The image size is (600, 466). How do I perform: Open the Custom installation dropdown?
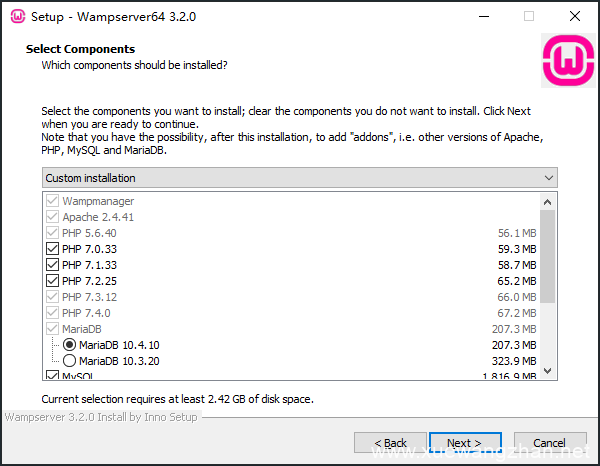coord(299,178)
